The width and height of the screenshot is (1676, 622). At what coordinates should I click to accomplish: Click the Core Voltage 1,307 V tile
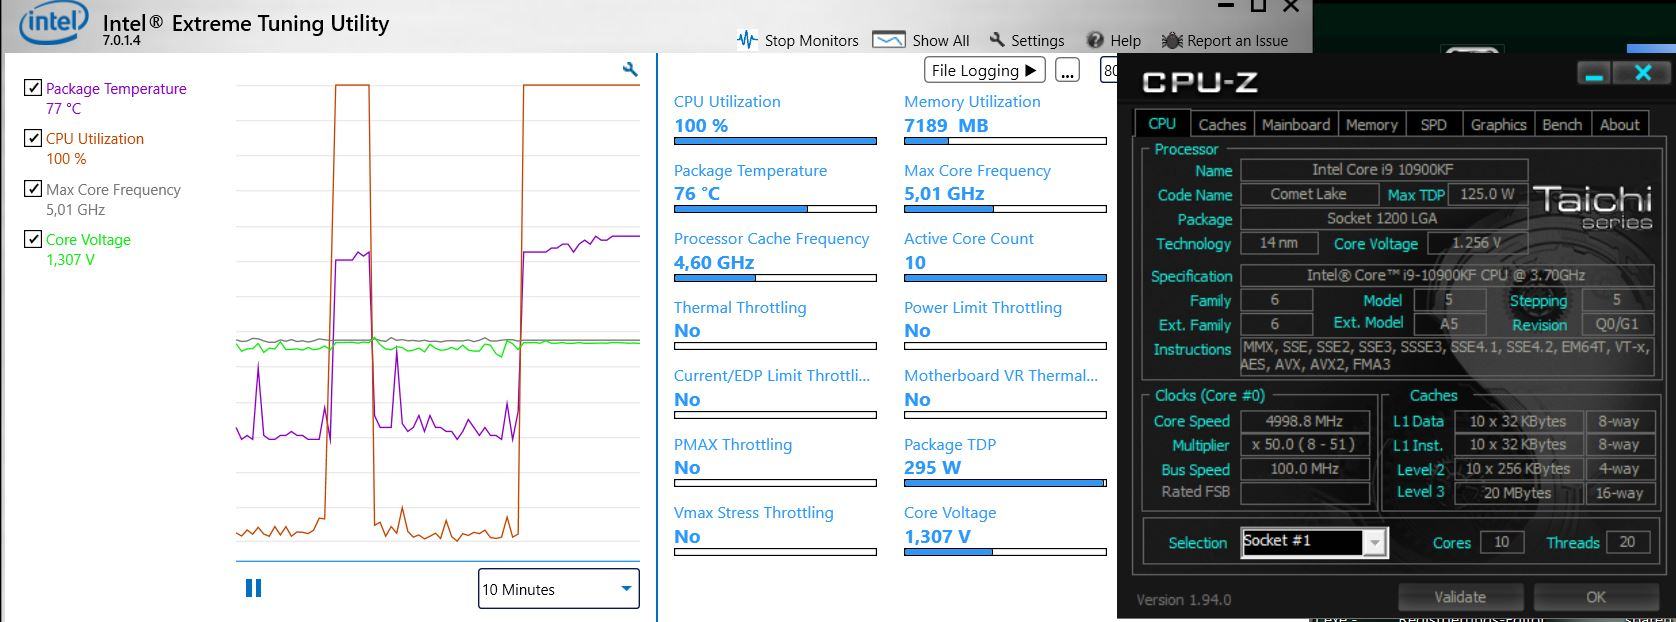click(x=1005, y=530)
